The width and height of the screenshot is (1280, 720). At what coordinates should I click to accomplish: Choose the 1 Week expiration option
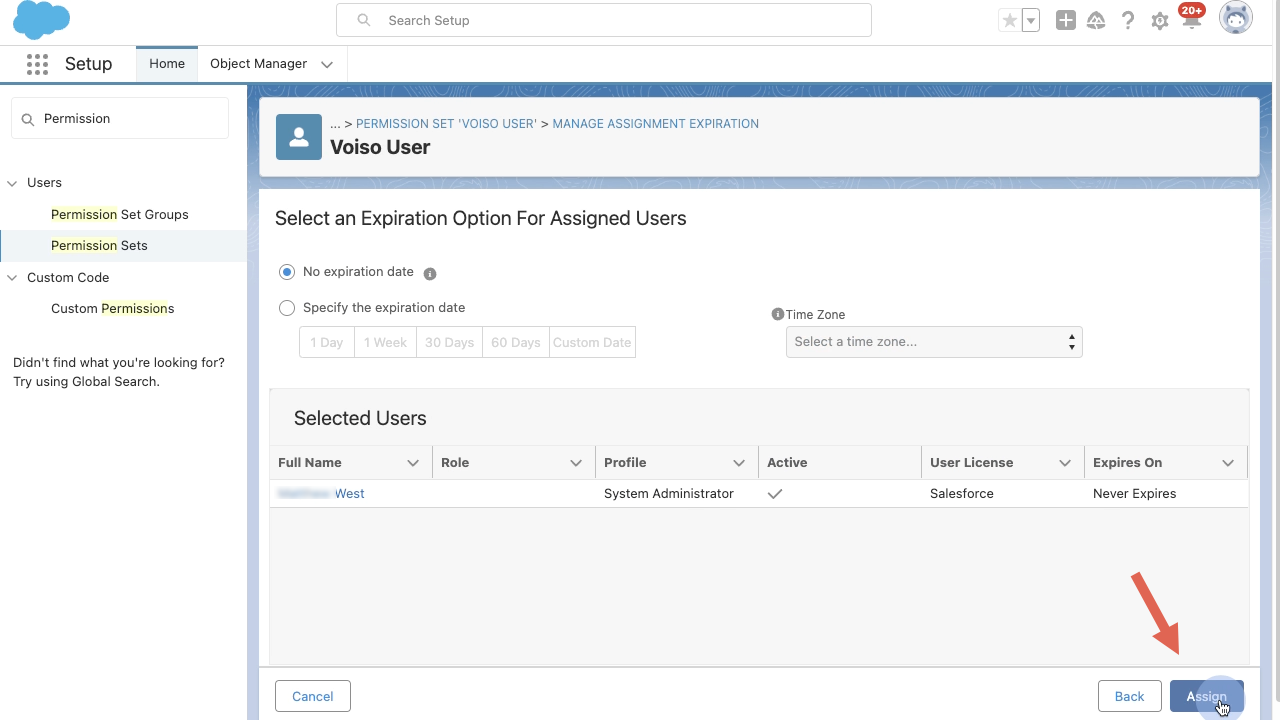tap(385, 342)
